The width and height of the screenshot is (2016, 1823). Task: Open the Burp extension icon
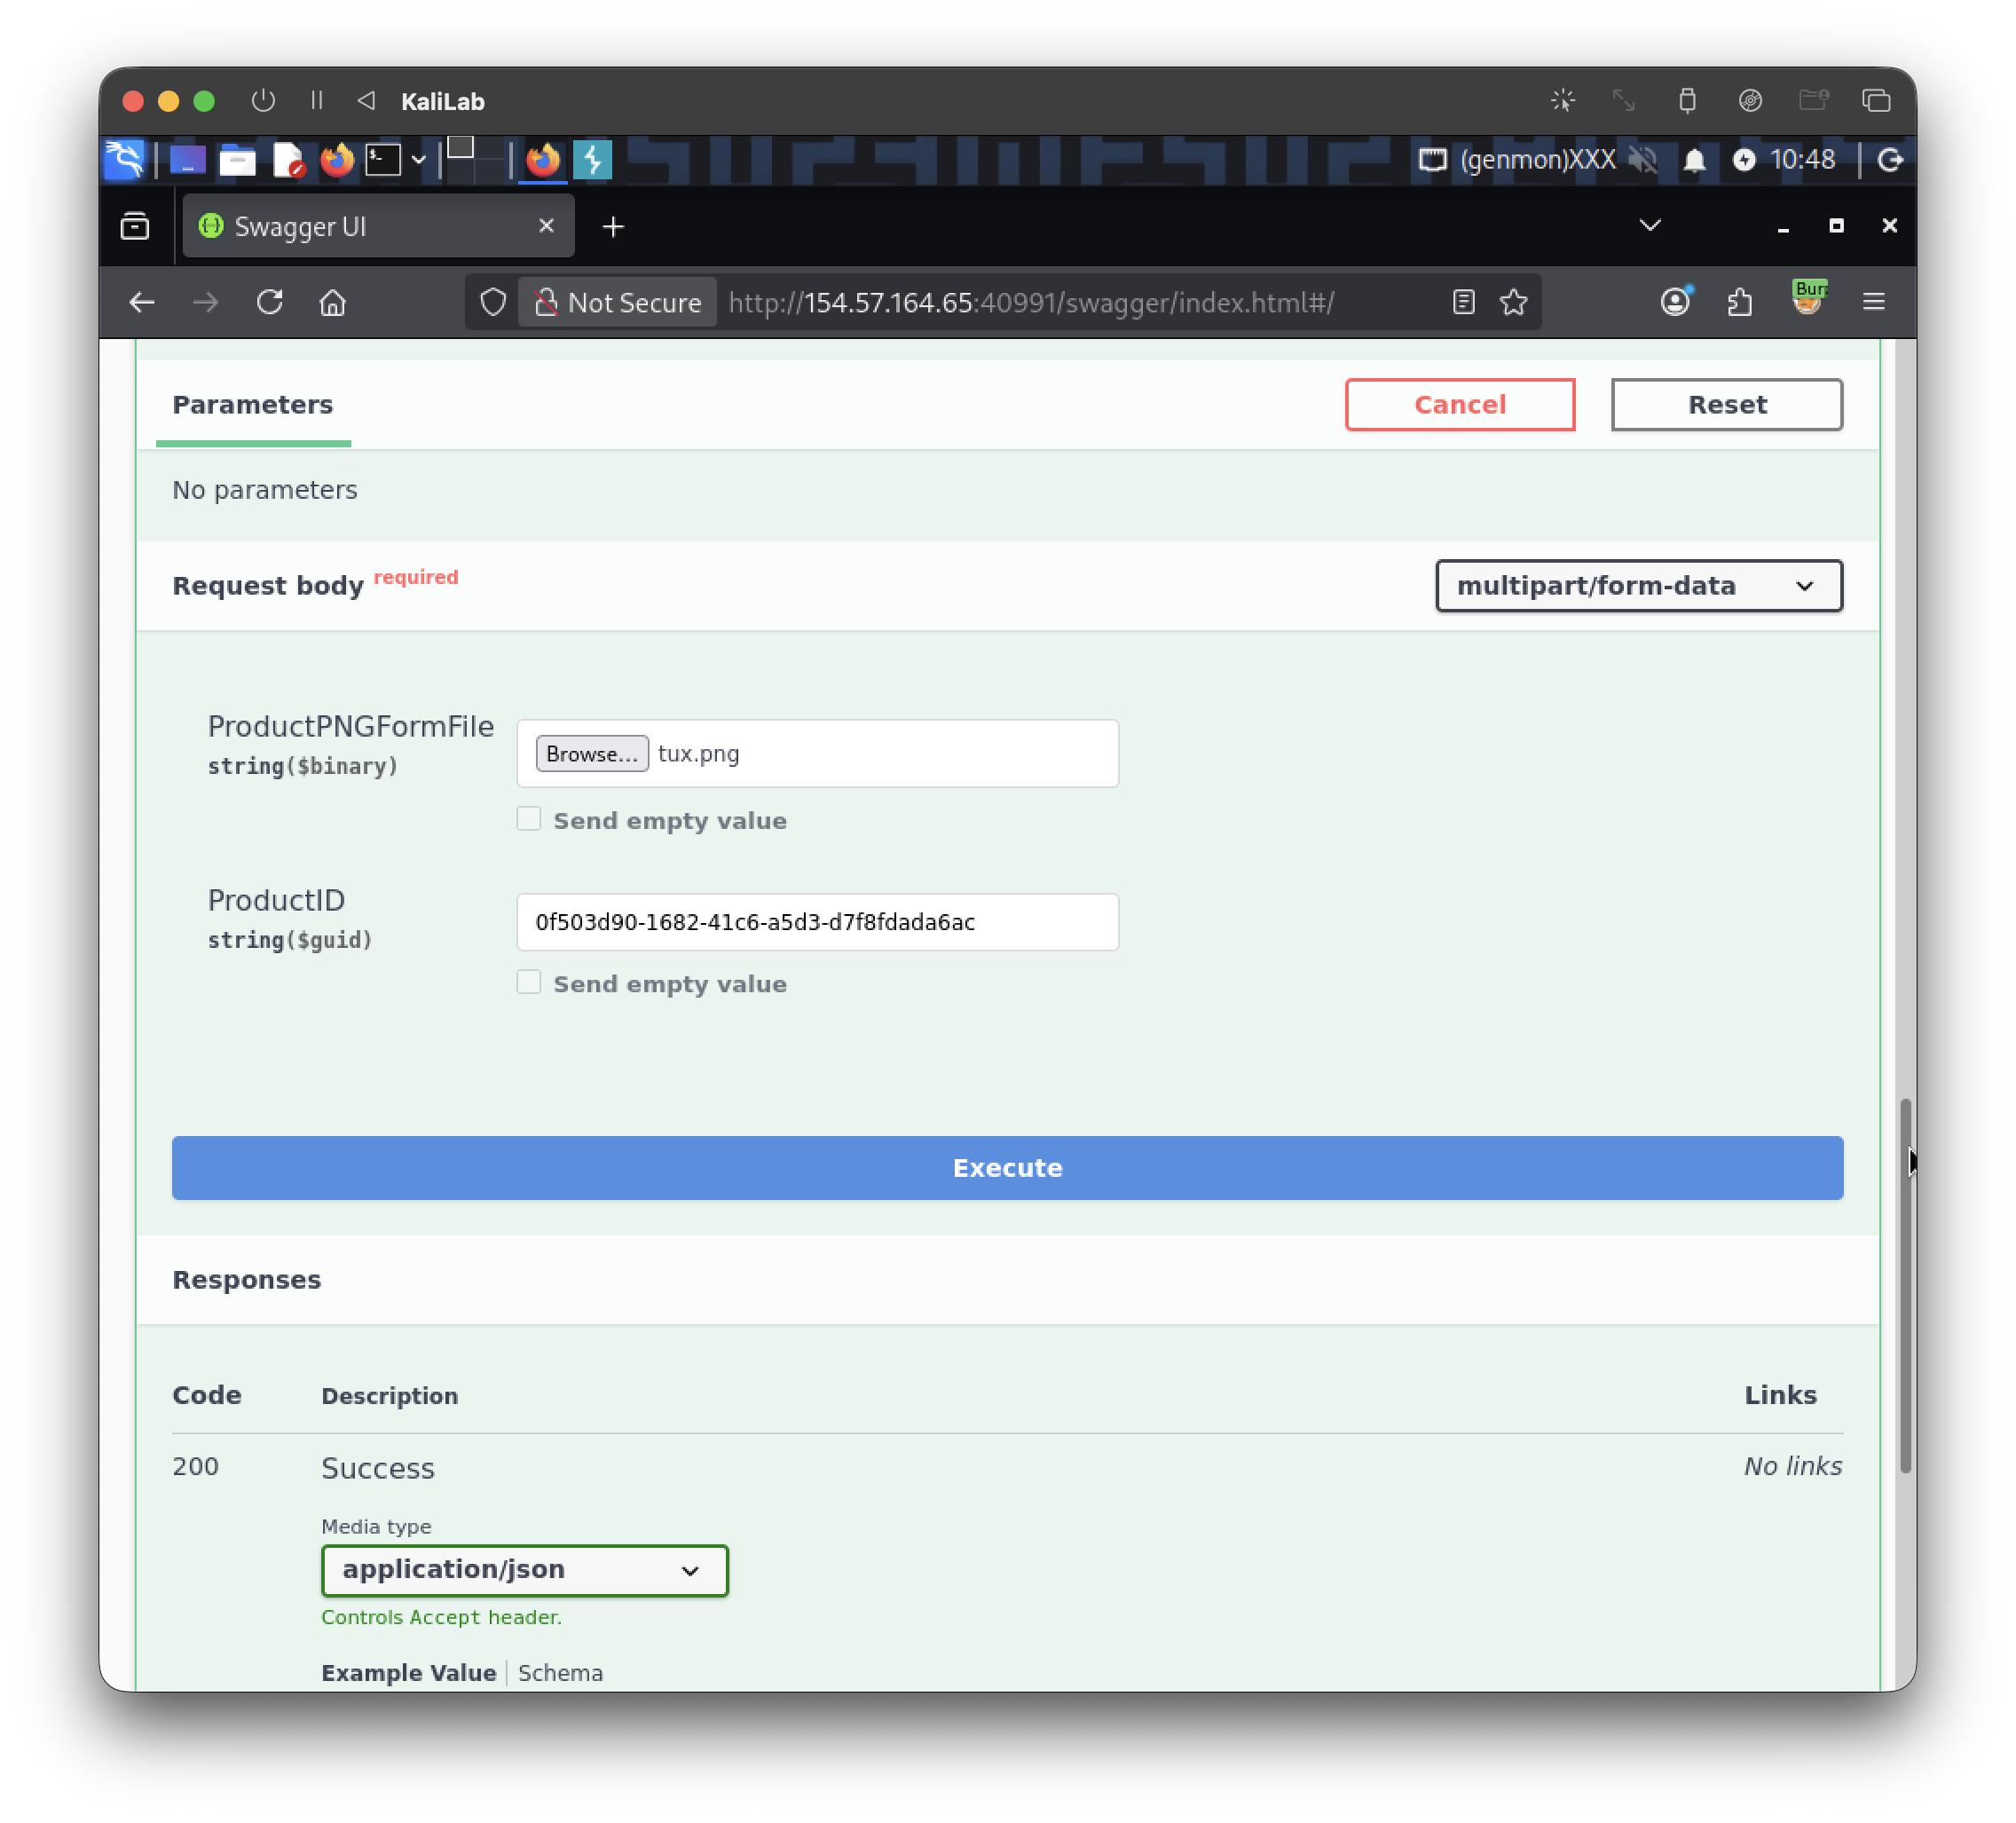(x=1809, y=298)
